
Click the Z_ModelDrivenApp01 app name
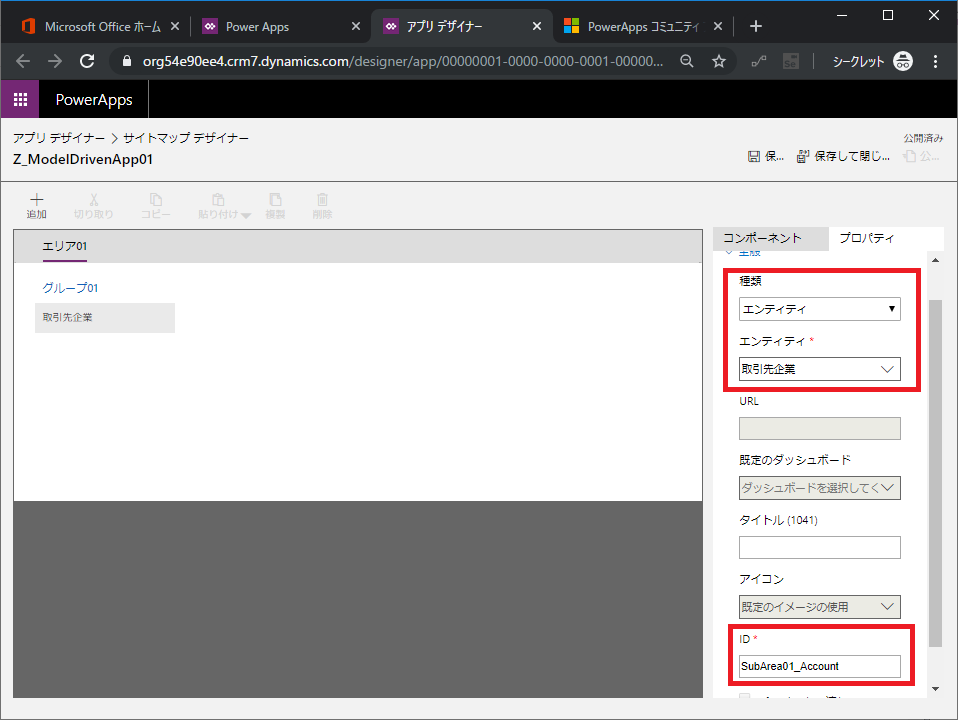click(83, 160)
